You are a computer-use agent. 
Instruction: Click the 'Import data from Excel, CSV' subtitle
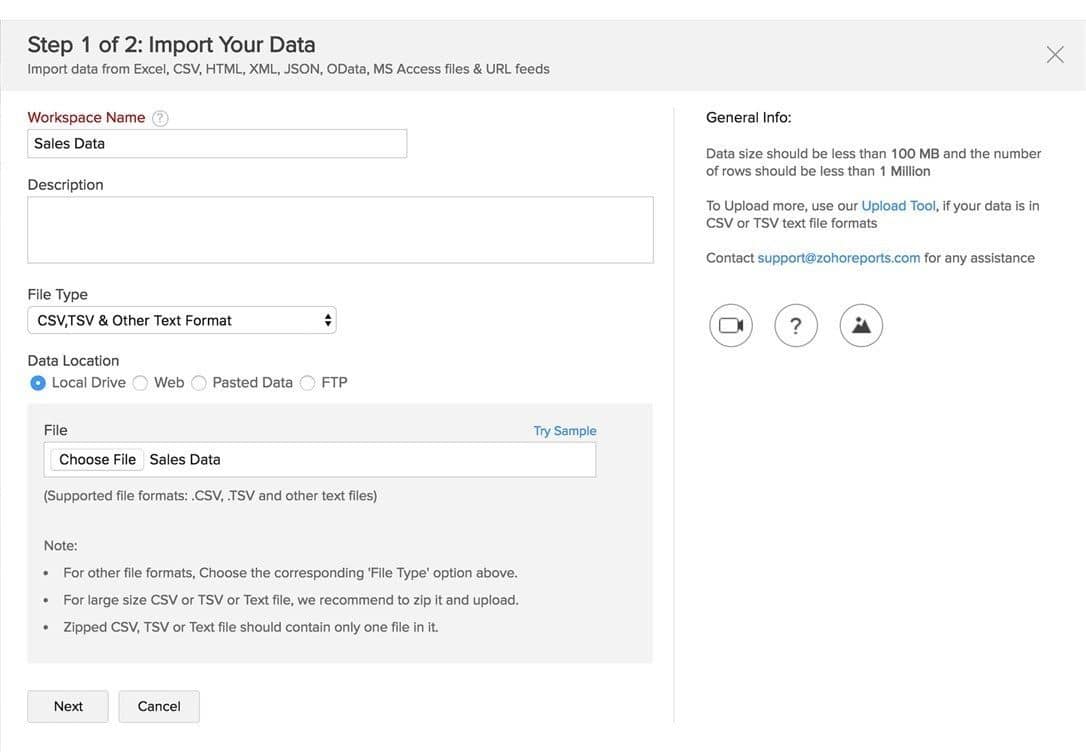pos(288,69)
